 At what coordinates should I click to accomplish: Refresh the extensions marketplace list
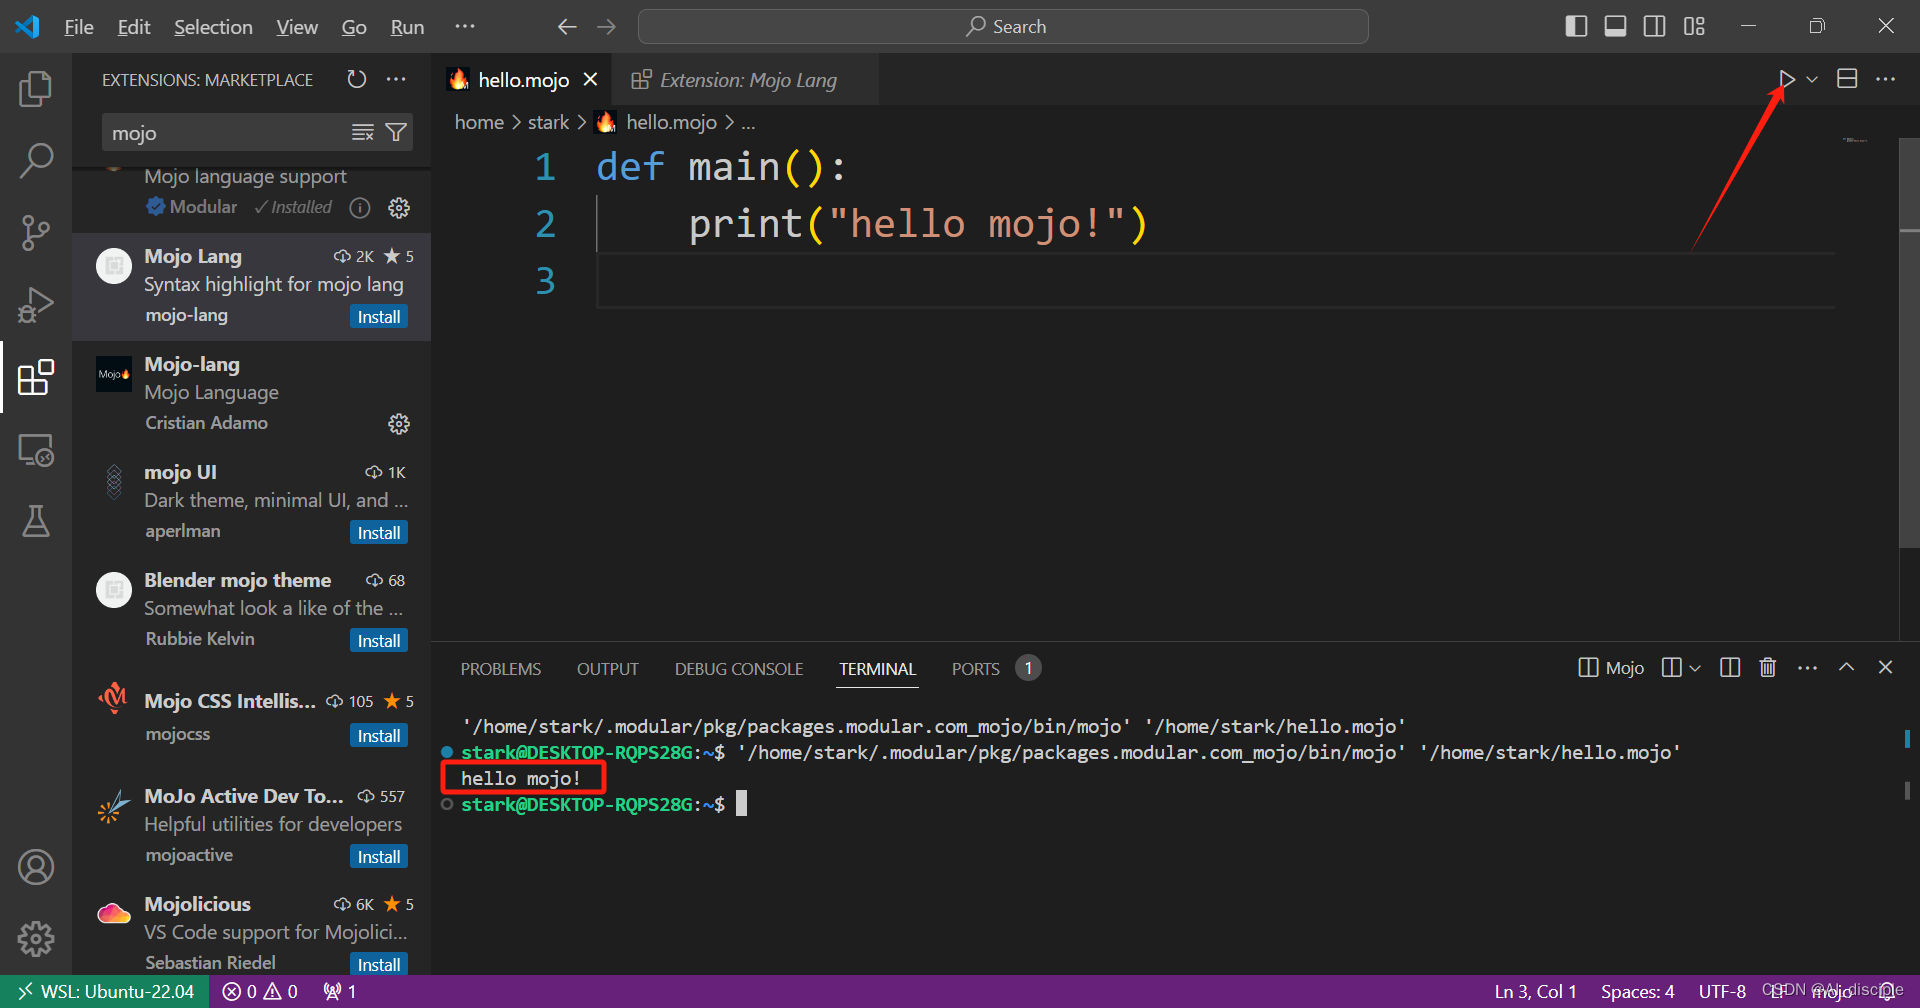coord(357,79)
